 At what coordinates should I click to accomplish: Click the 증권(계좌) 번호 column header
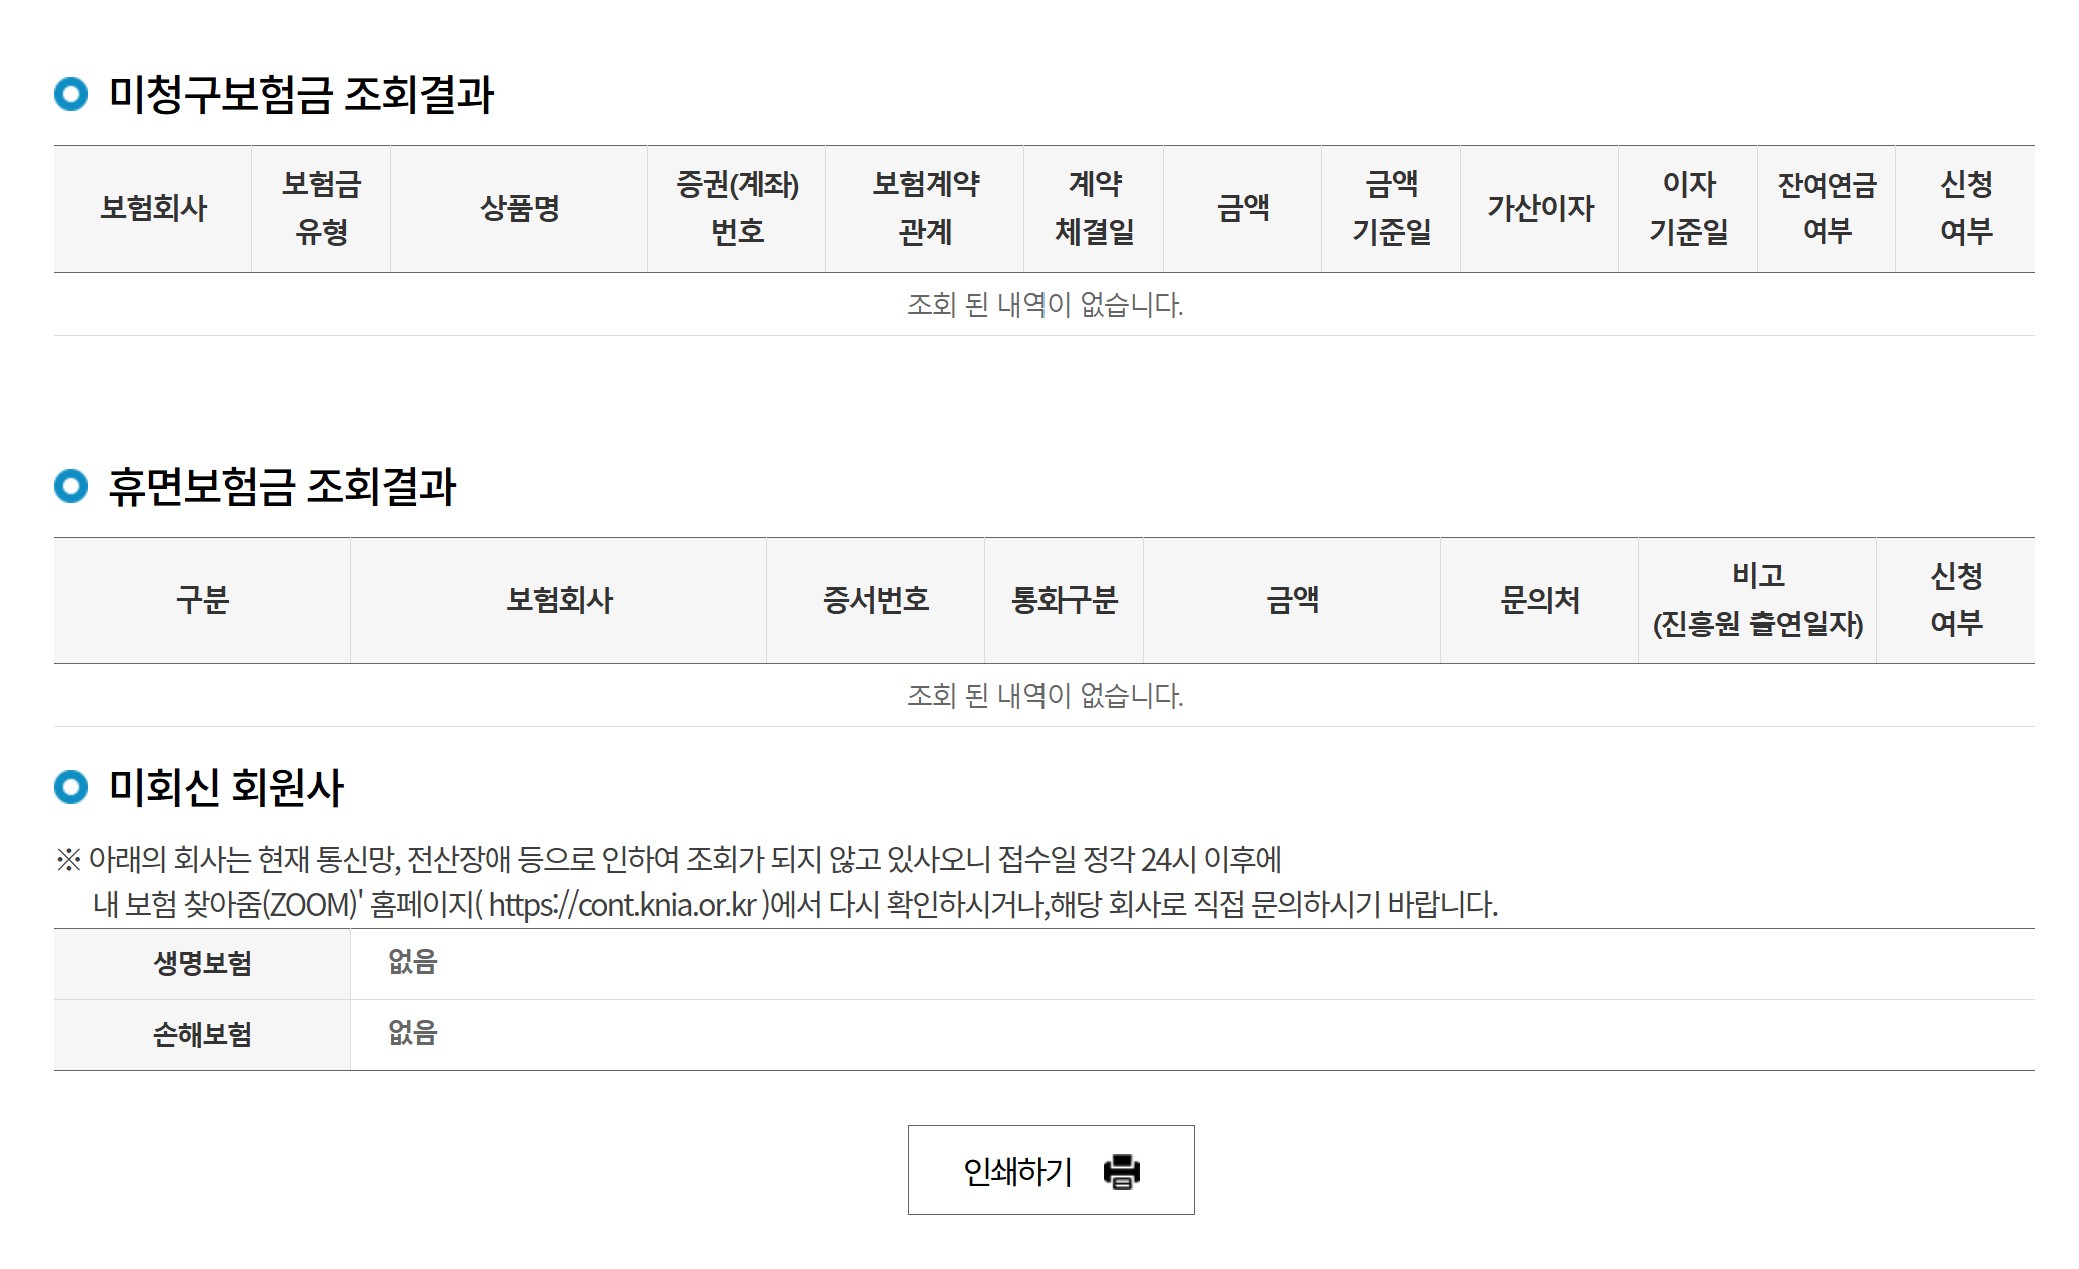(737, 208)
